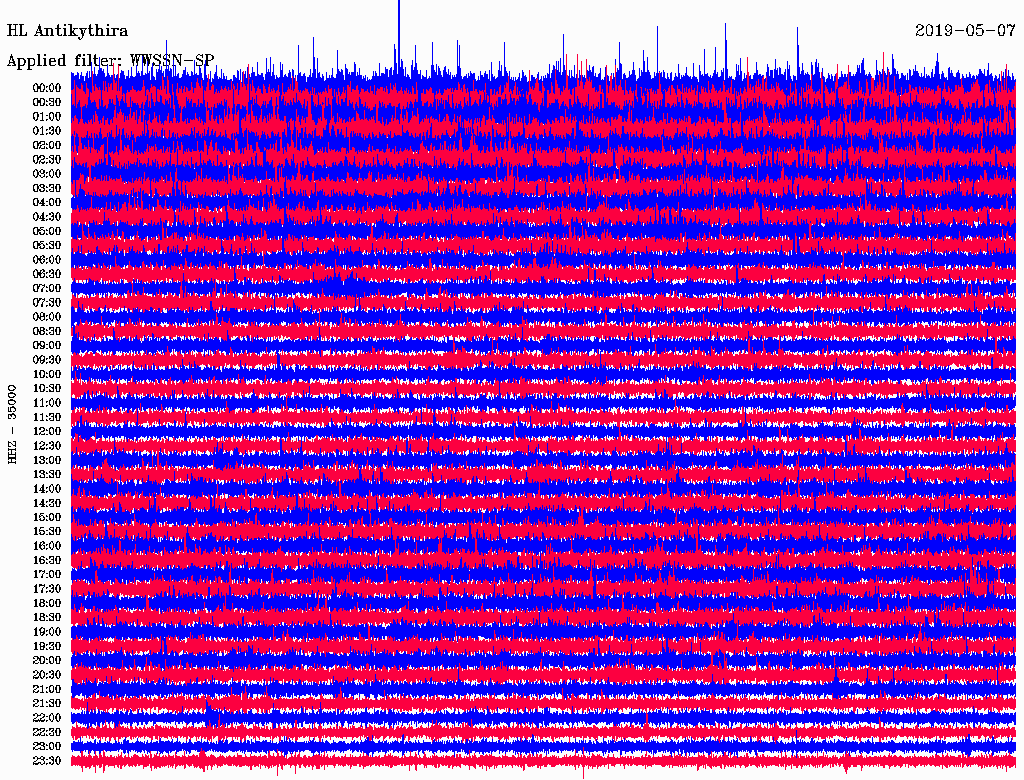
Task: Click the HHZ - 35000 axis label
Action: coord(12,425)
